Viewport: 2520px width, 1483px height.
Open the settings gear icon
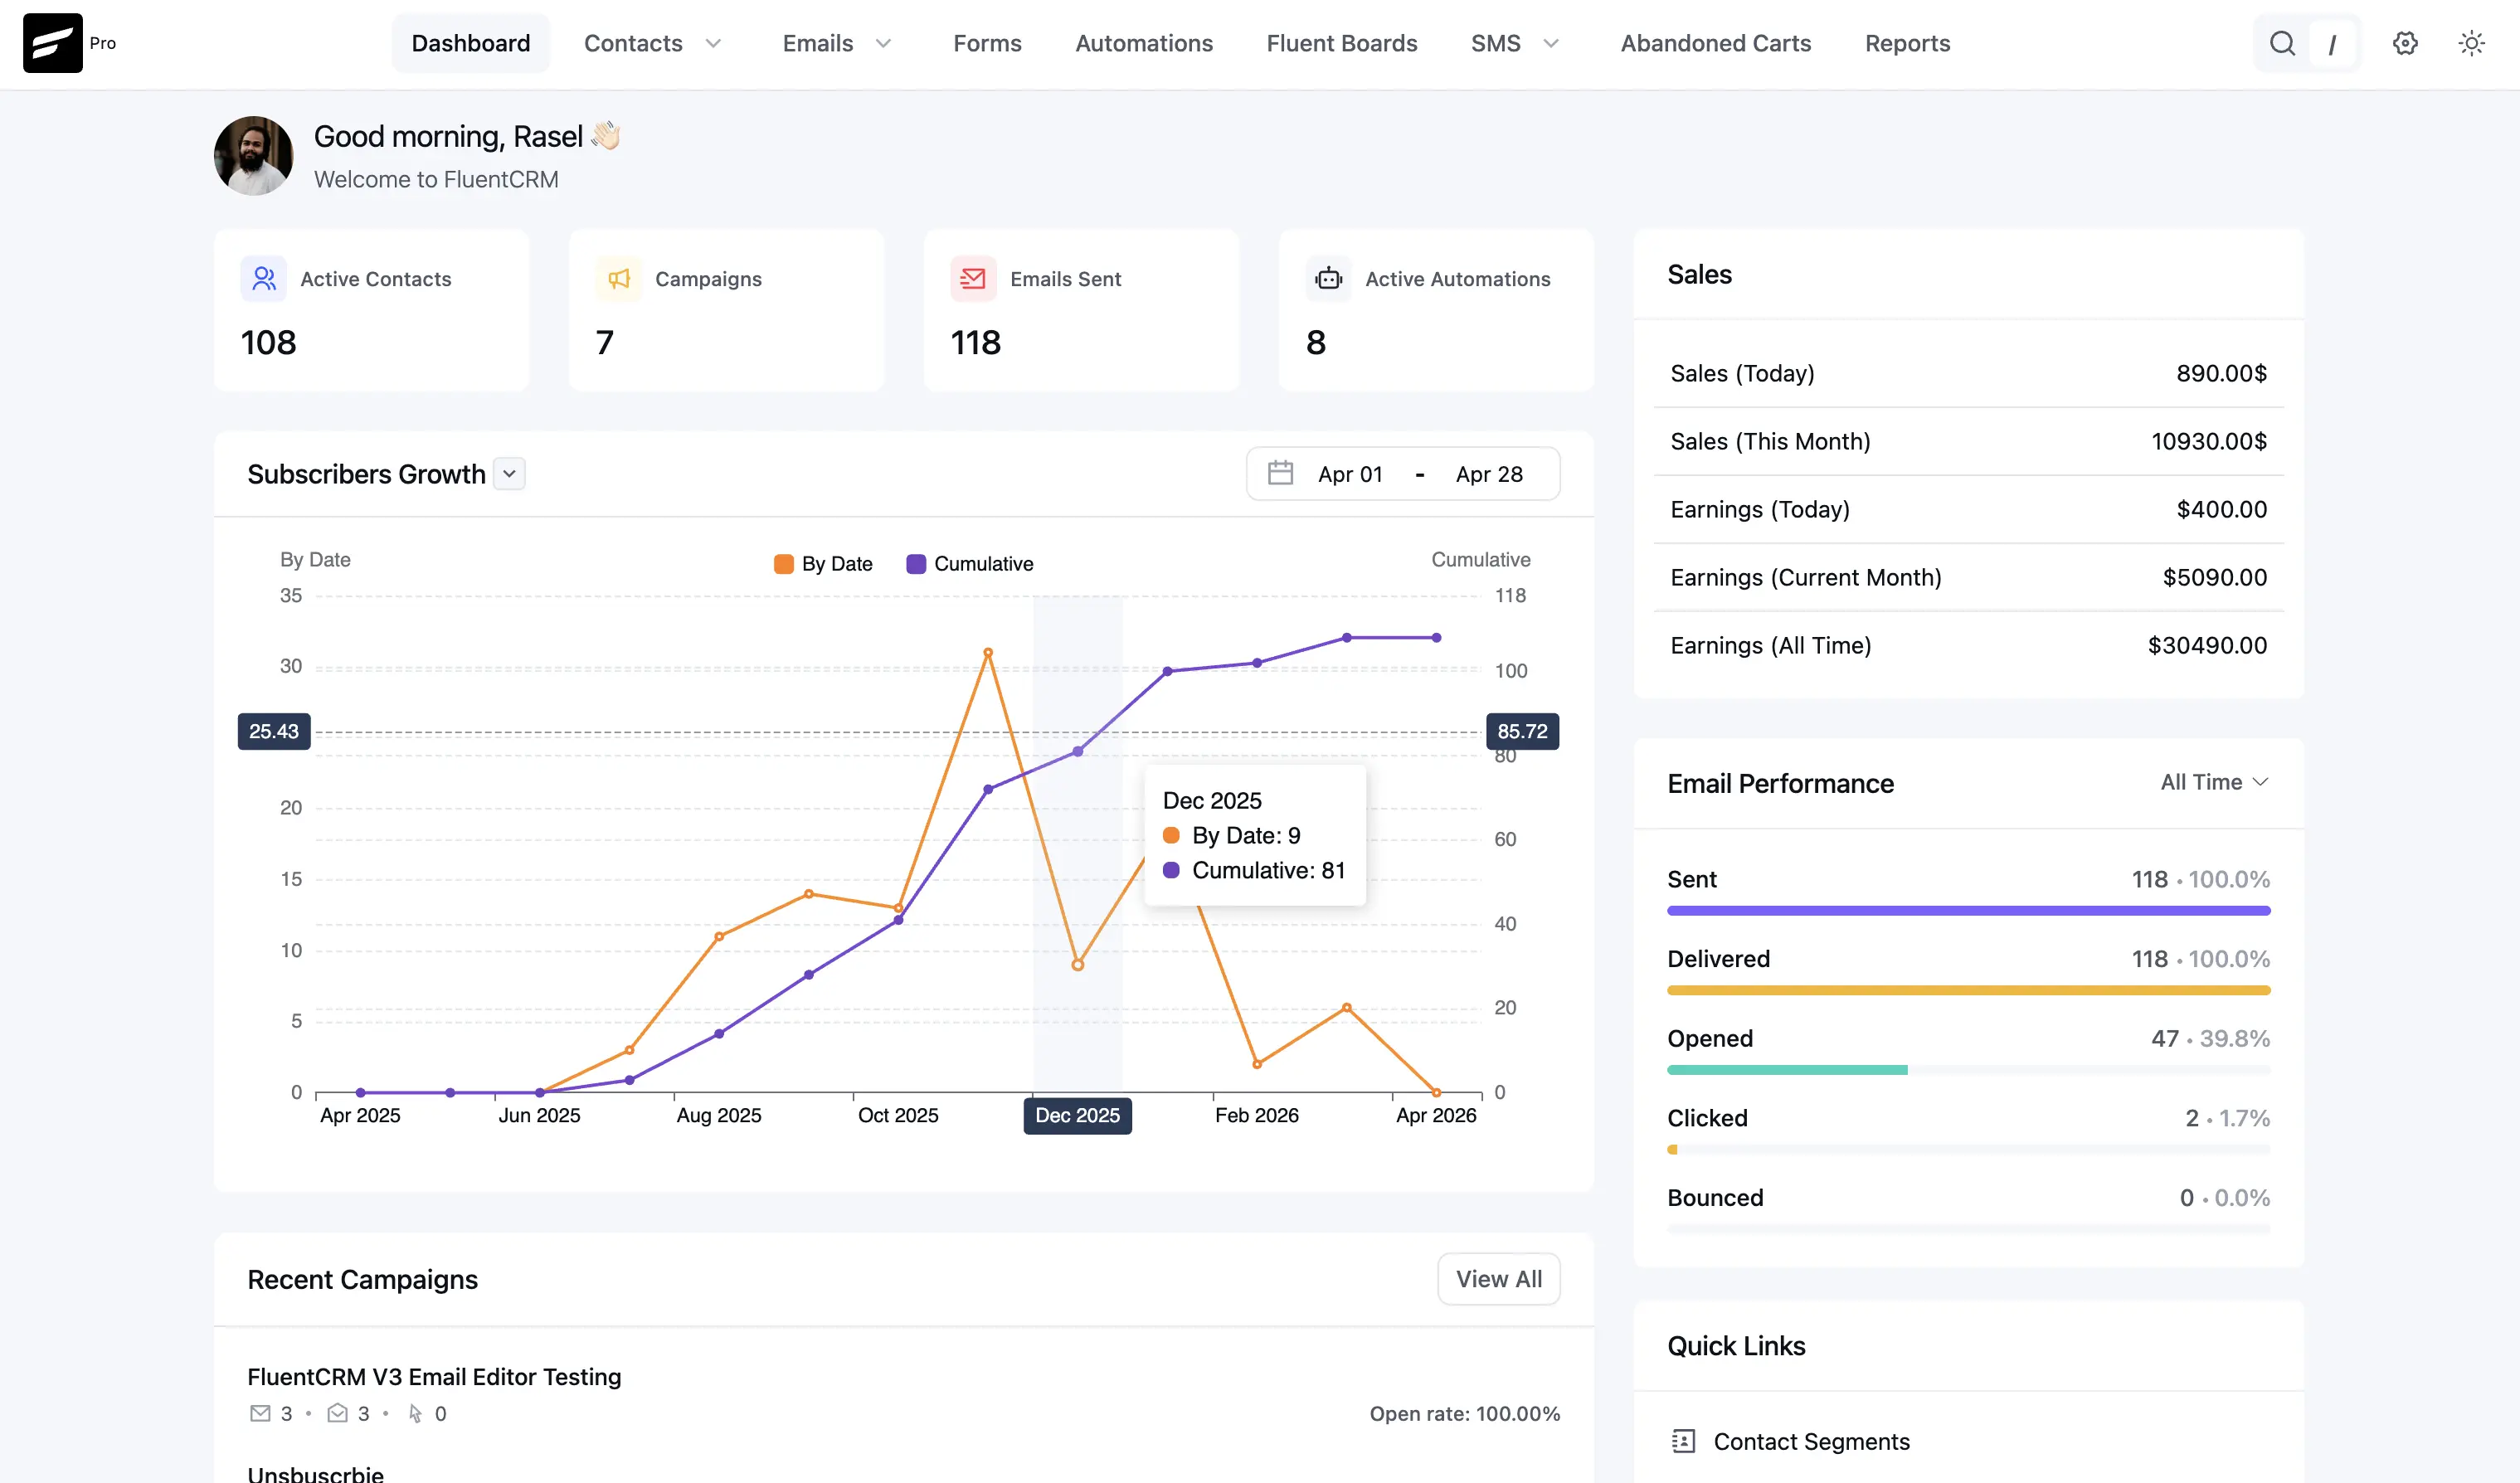(x=2405, y=43)
